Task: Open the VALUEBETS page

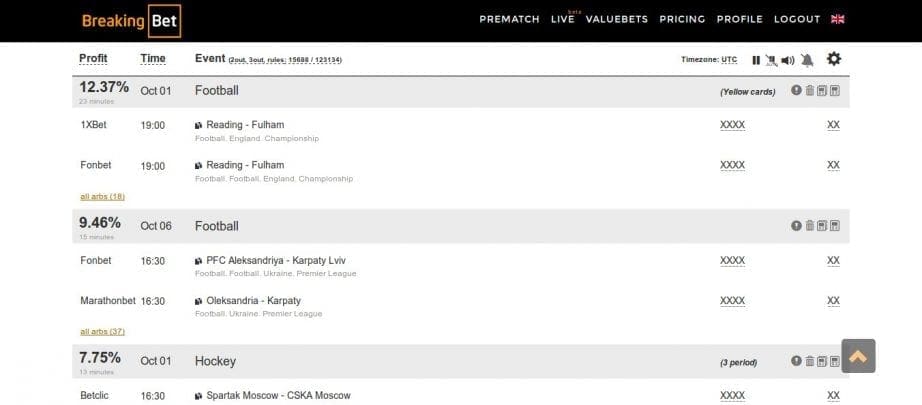Action: [617, 19]
